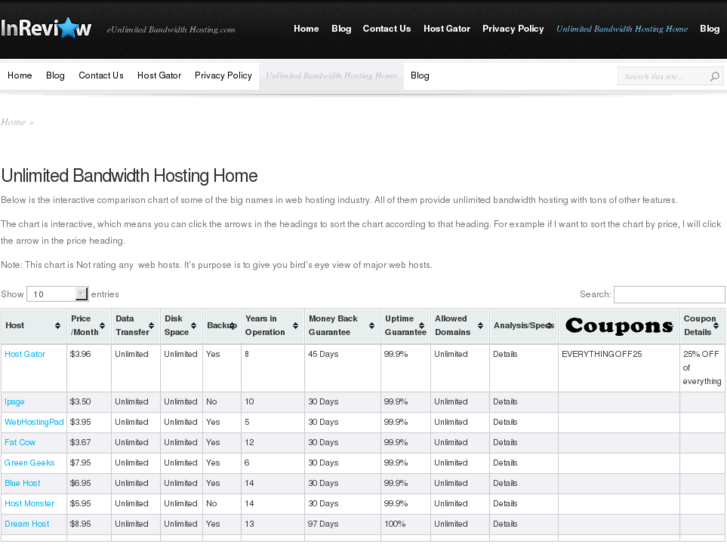Select Home in white navigation bar
The height and width of the screenshot is (545, 727).
19,76
